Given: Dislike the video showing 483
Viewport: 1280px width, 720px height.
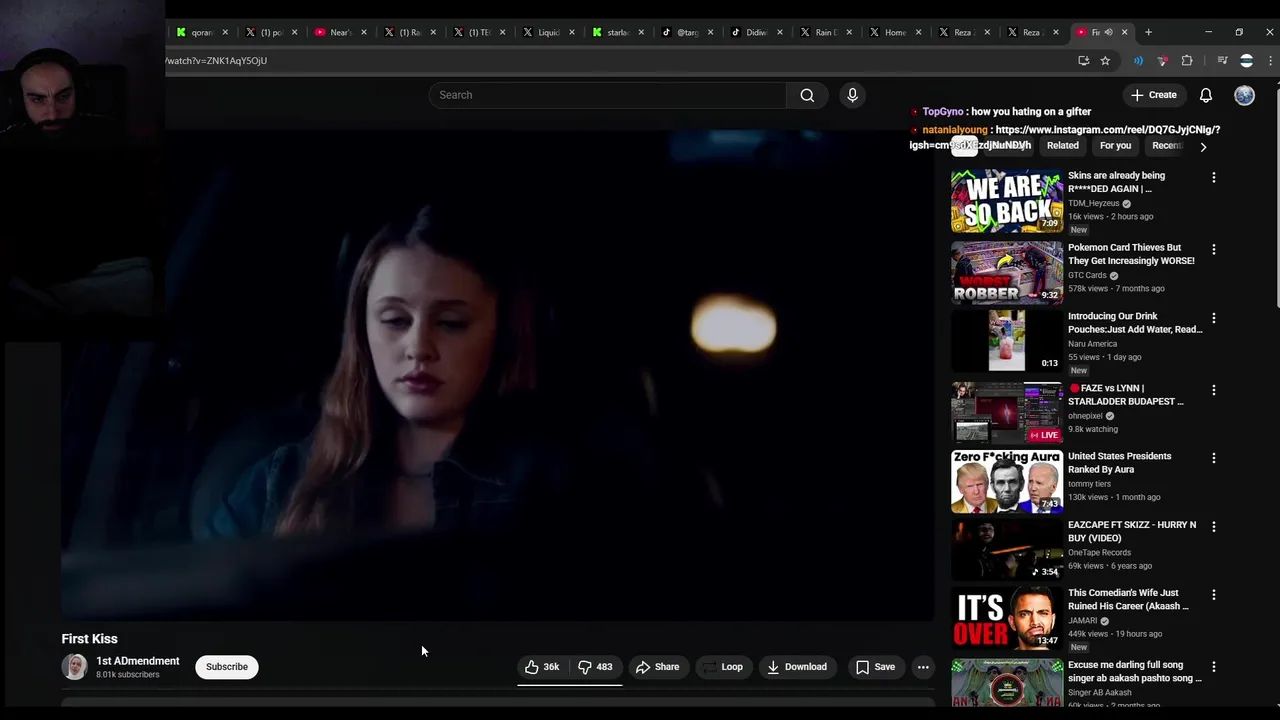Looking at the screenshot, I should pos(595,667).
